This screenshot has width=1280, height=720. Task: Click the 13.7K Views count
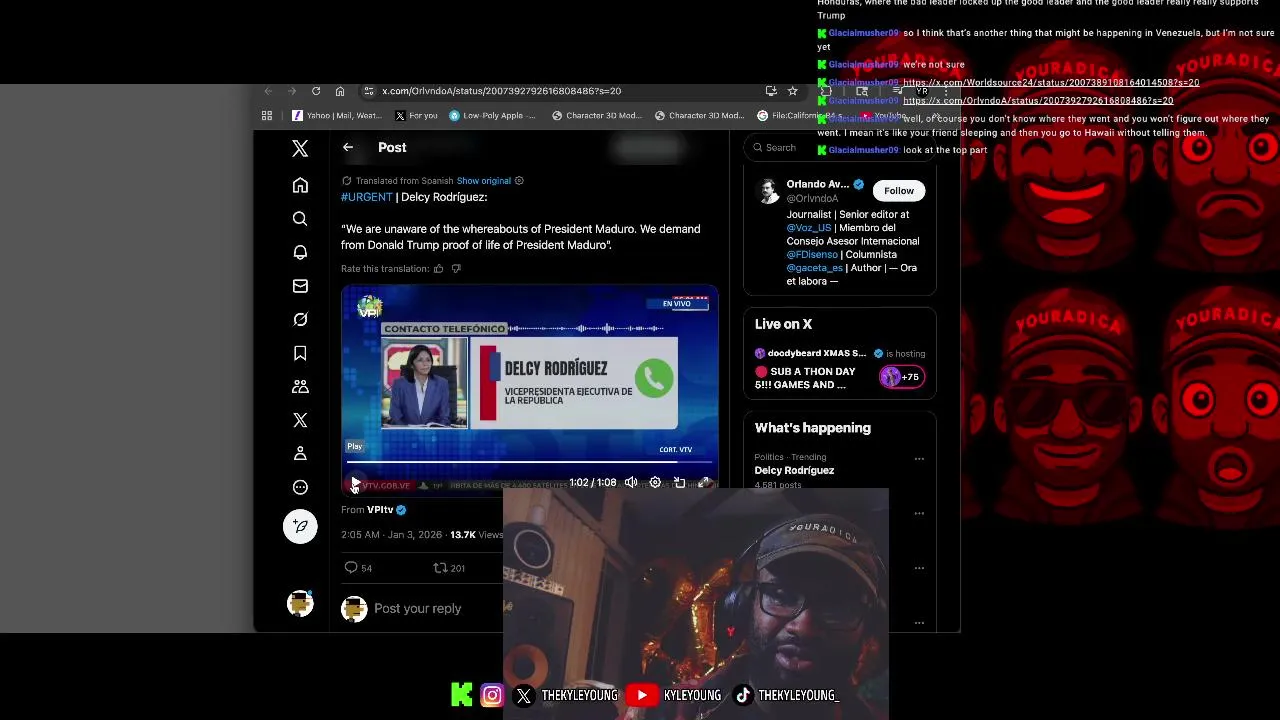coord(476,535)
